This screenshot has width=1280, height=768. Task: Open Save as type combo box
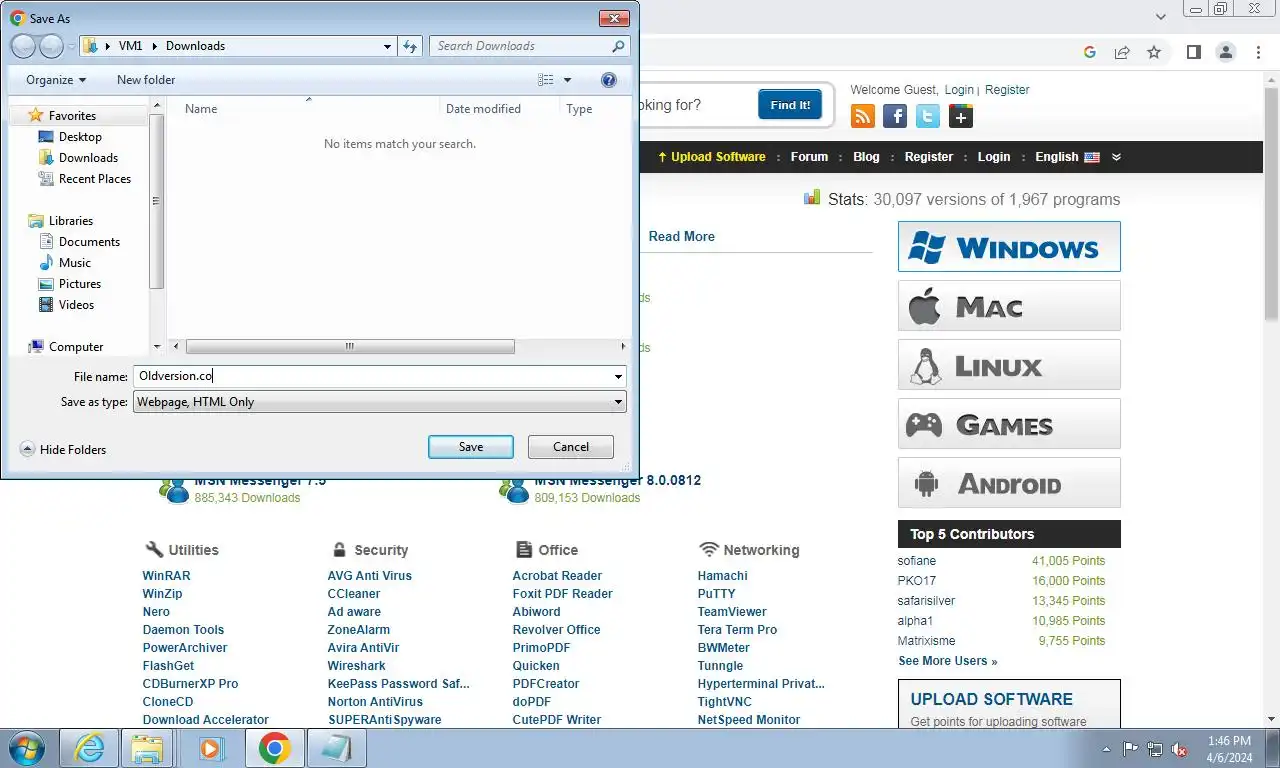point(380,402)
